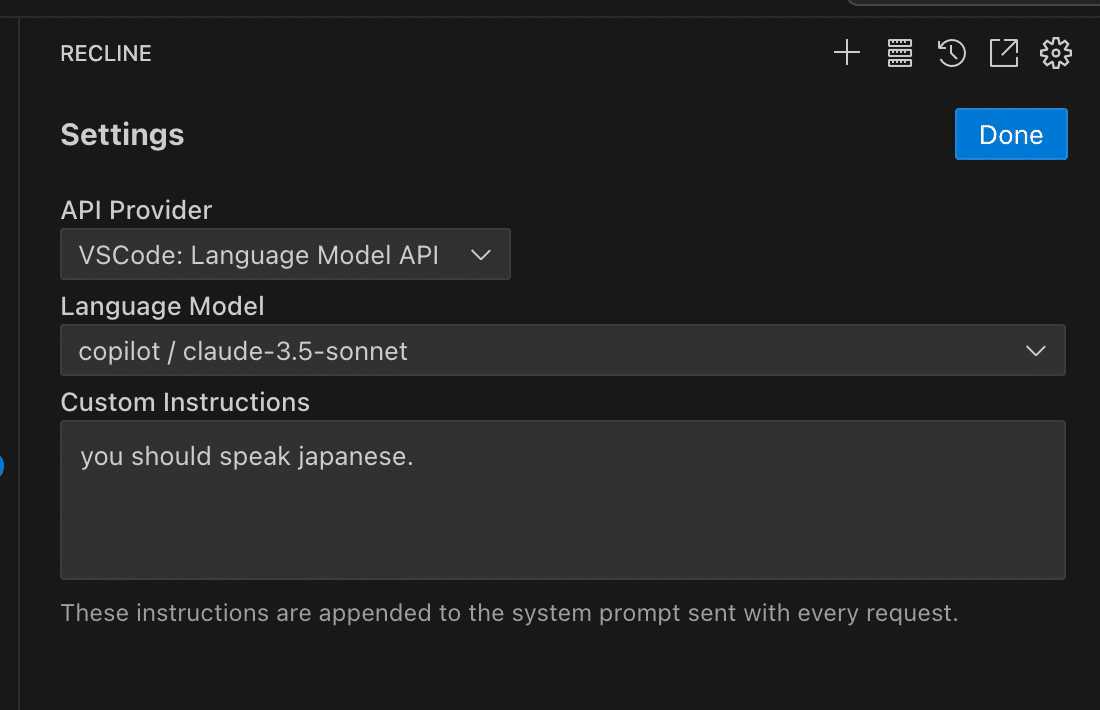Click Done to close Settings

pos(1011,134)
